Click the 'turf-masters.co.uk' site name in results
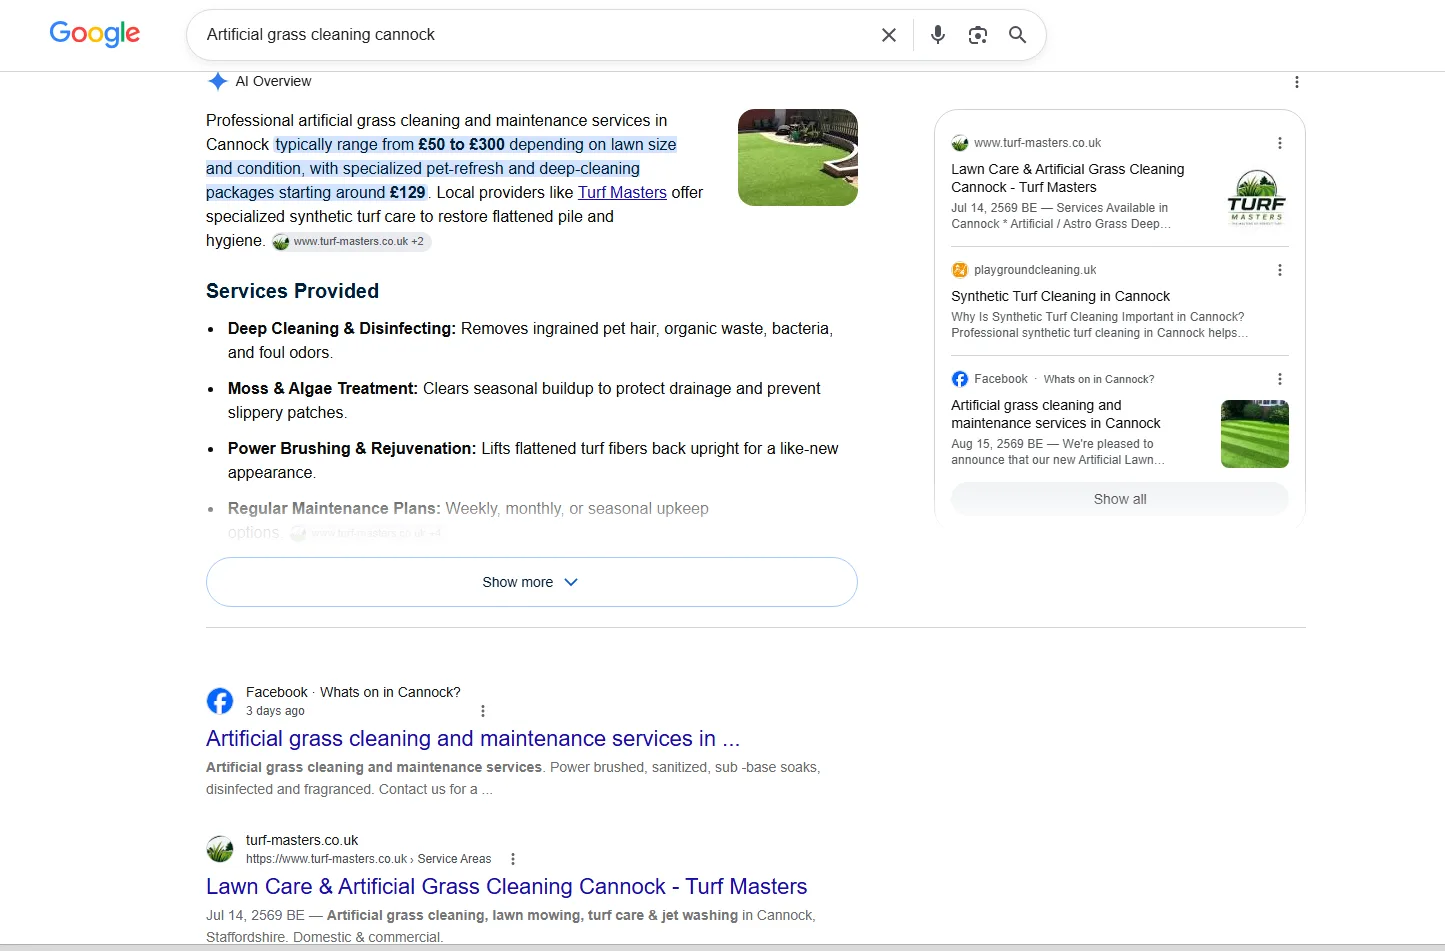The image size is (1445, 951). 302,840
